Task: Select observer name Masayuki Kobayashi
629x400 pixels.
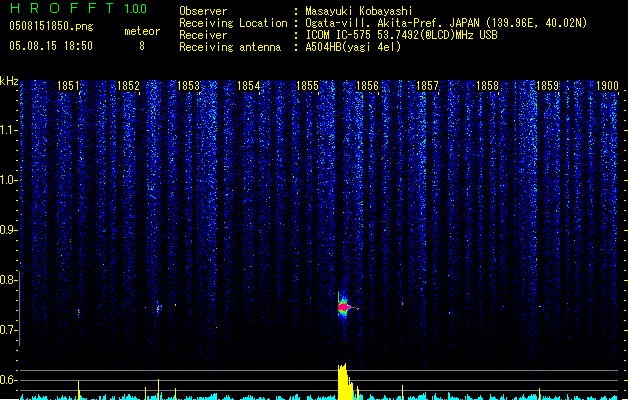Action: coord(359,11)
